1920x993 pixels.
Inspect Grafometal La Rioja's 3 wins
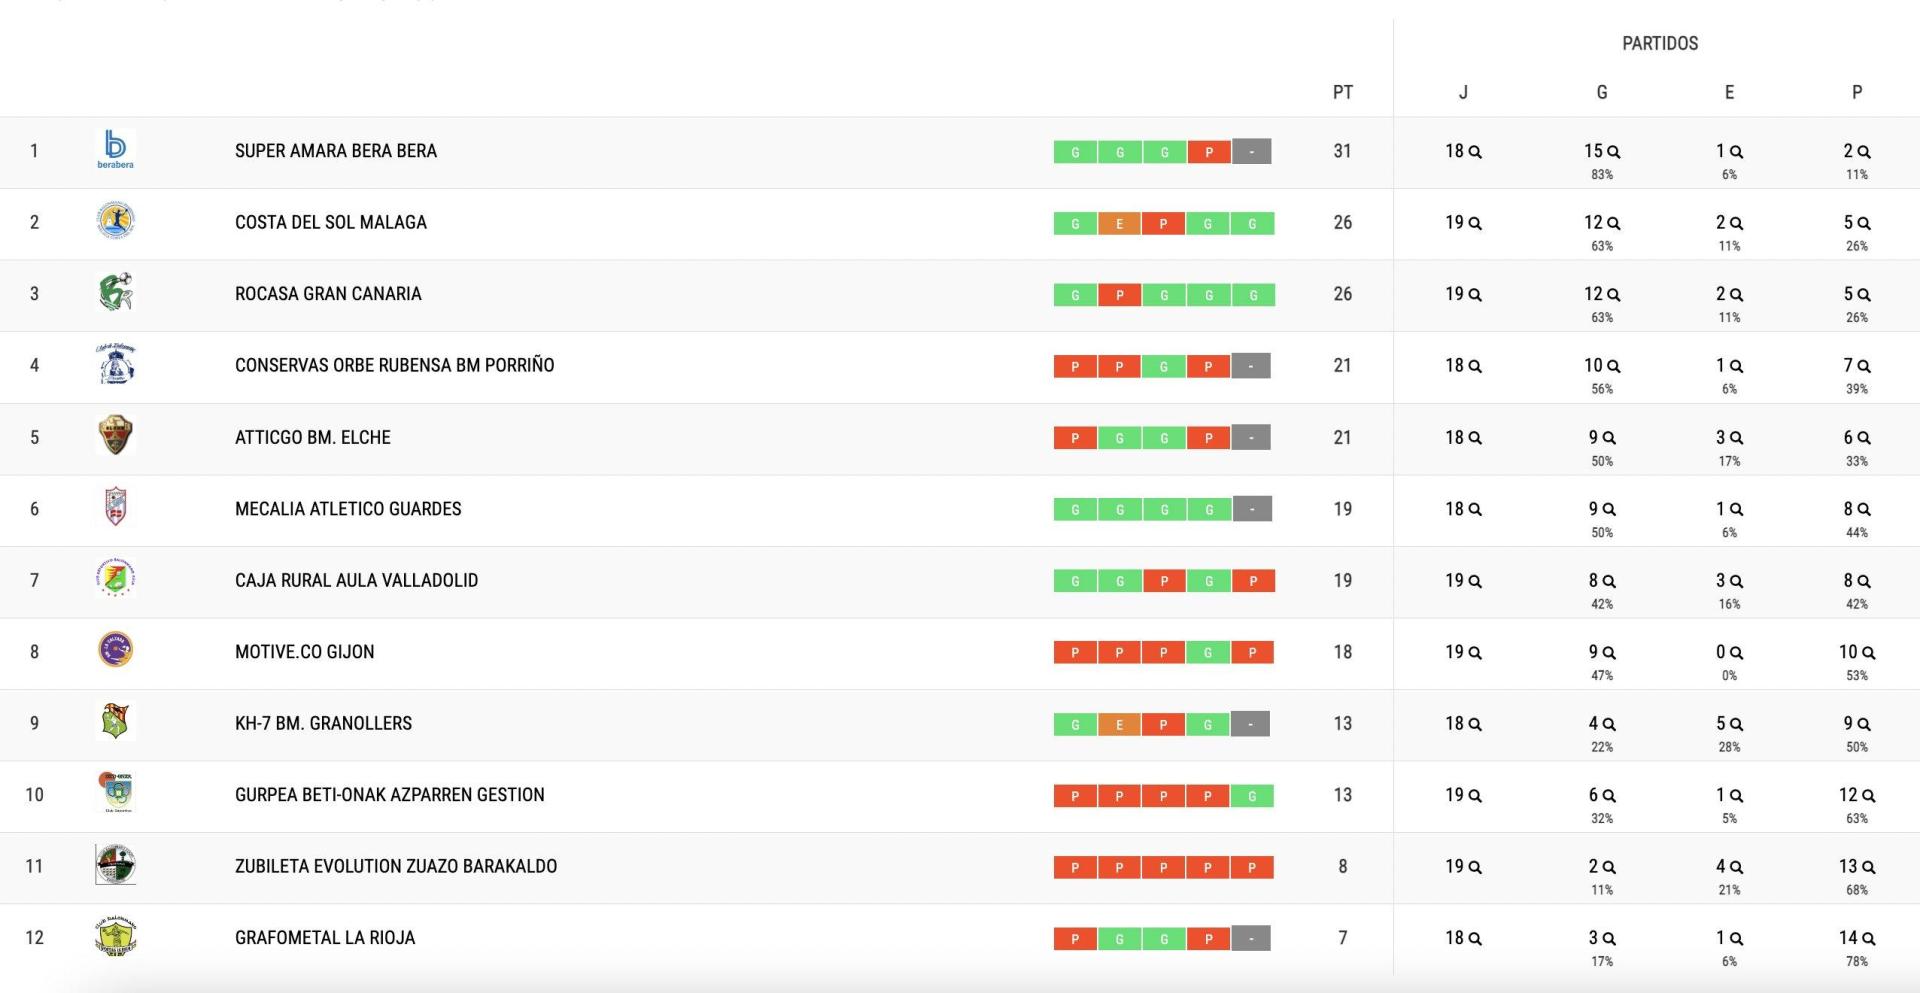[1602, 938]
